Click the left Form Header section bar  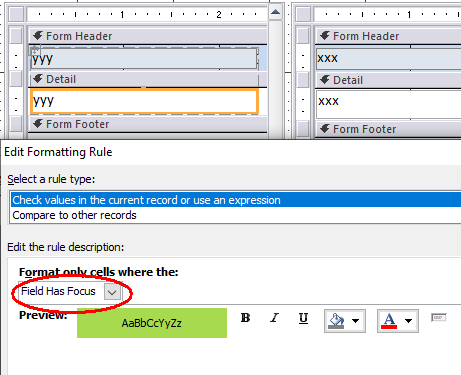pos(148,36)
